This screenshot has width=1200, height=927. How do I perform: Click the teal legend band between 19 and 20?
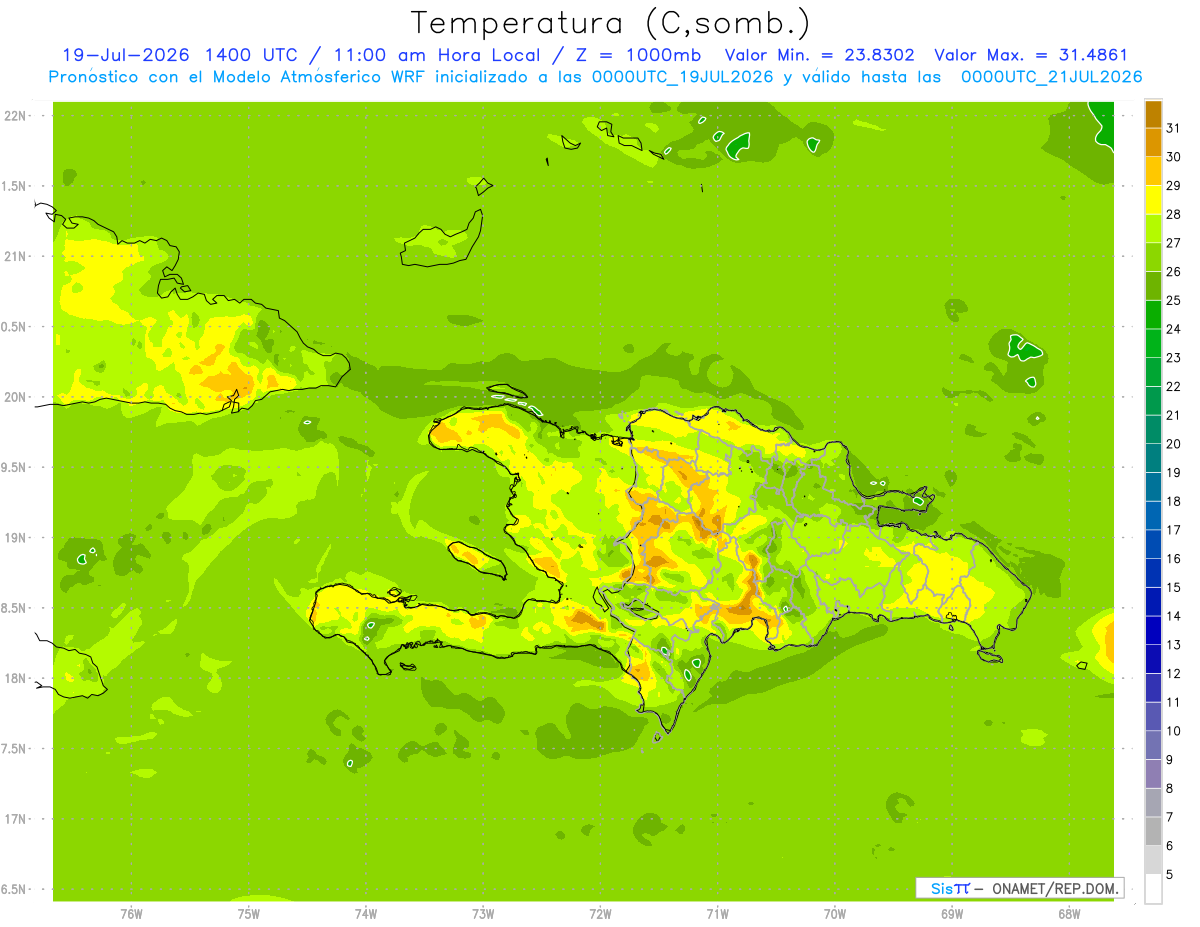click(x=1153, y=458)
